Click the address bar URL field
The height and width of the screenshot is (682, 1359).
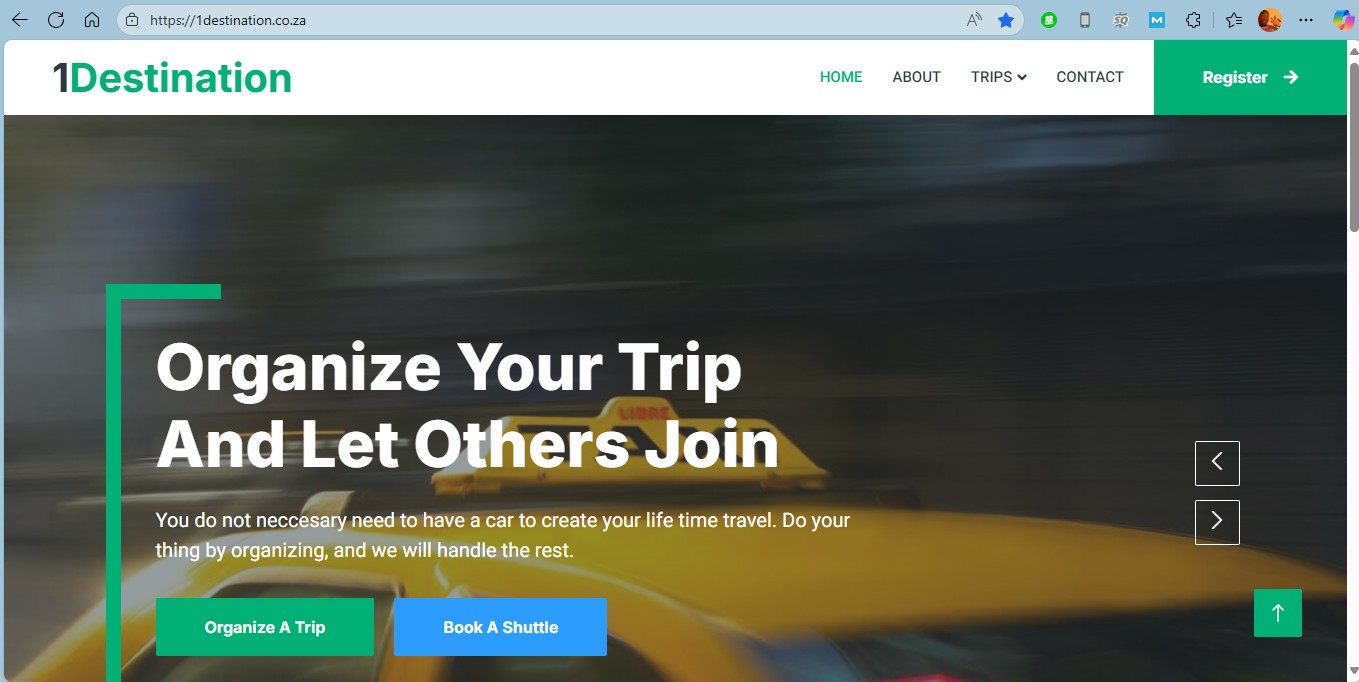tap(550, 20)
